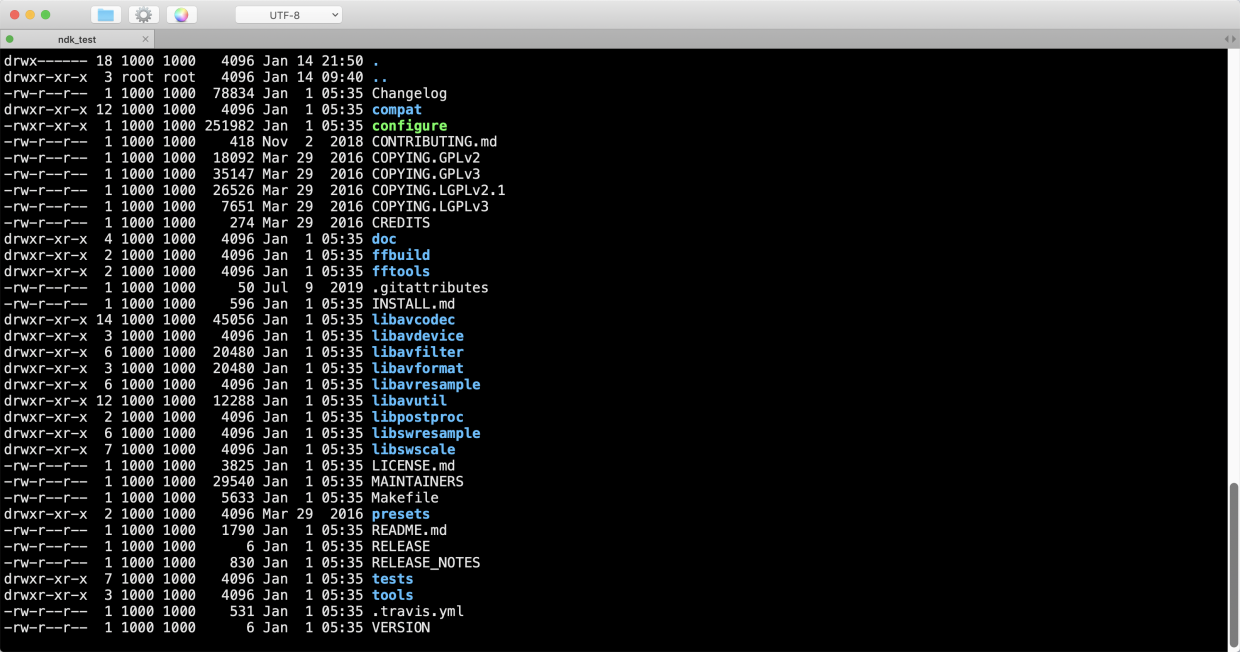
Task: Click the green zoom button of the window
Action: [x=44, y=15]
